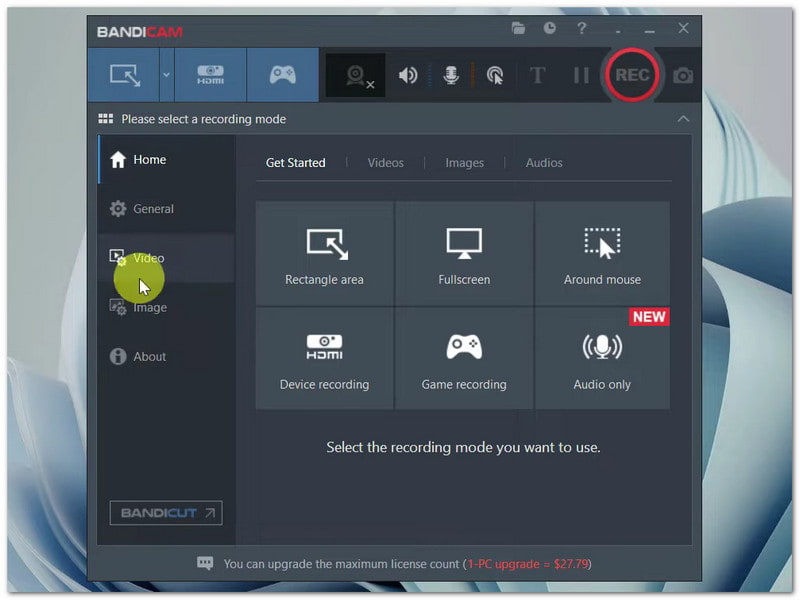Toggle the text overlay T icon
The height and width of the screenshot is (600, 800).
(537, 76)
